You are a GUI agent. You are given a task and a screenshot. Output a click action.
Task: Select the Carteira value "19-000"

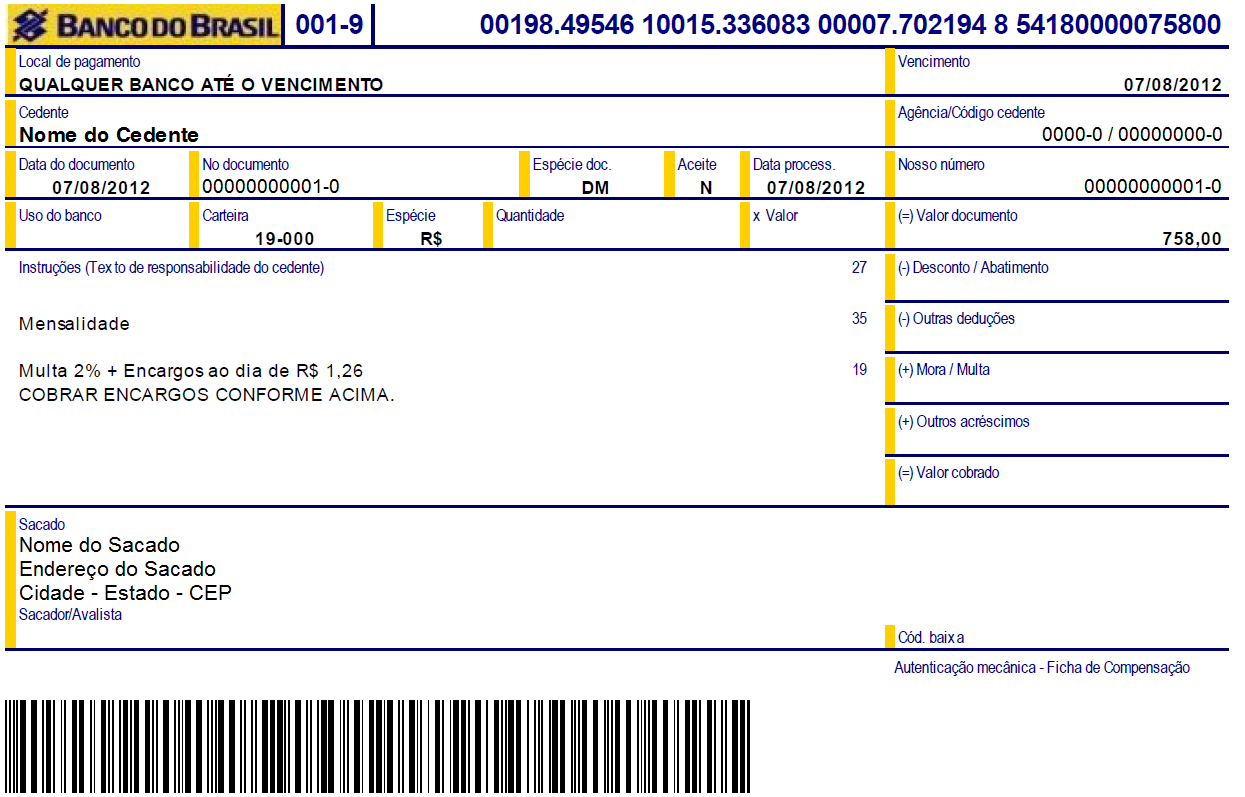point(284,238)
